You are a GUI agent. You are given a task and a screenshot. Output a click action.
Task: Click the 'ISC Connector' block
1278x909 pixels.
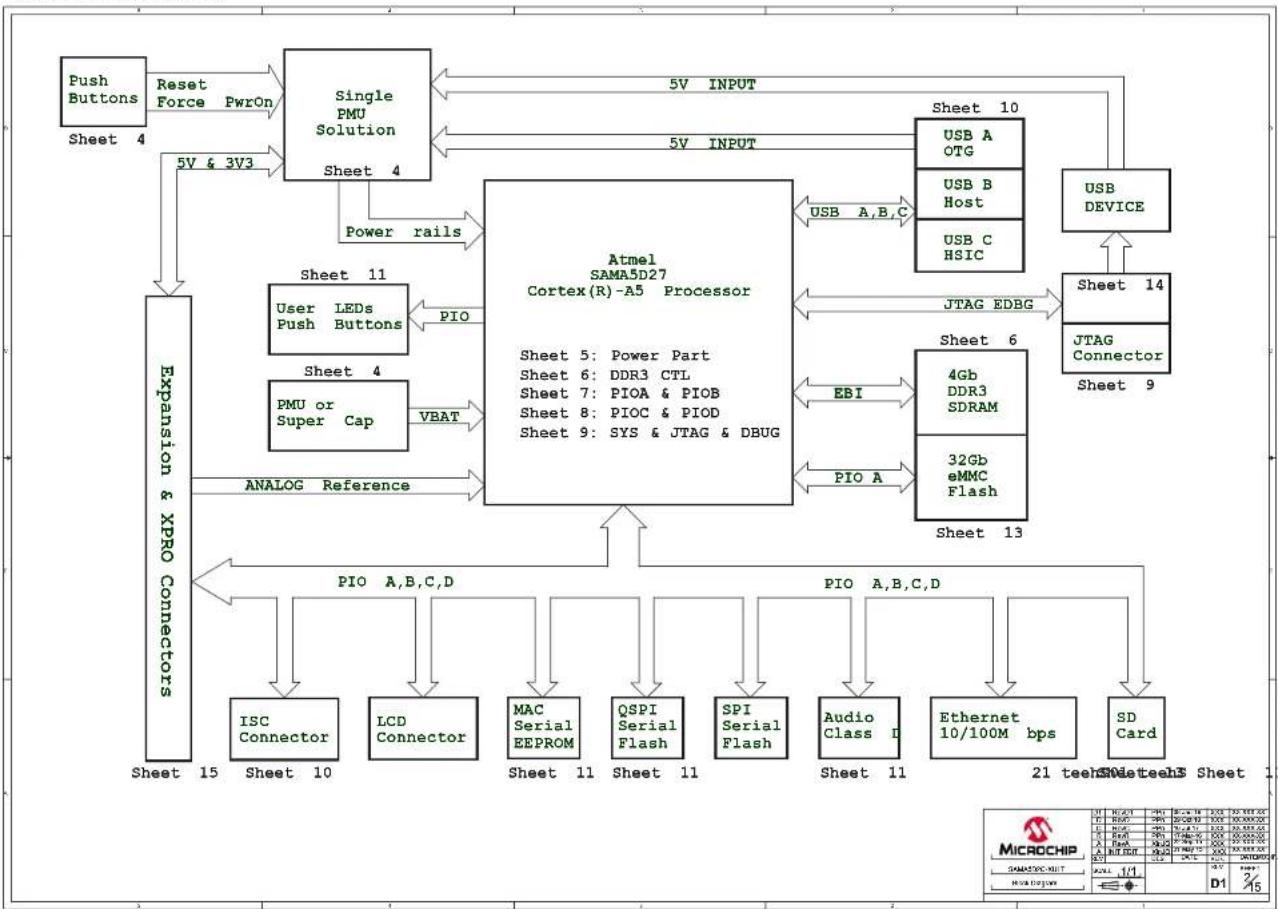click(x=283, y=728)
